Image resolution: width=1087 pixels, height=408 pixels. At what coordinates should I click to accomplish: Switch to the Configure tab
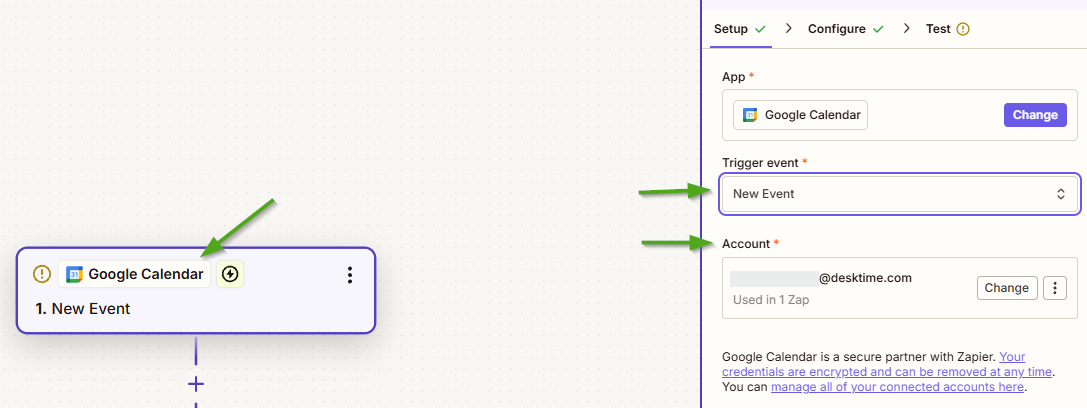[836, 29]
